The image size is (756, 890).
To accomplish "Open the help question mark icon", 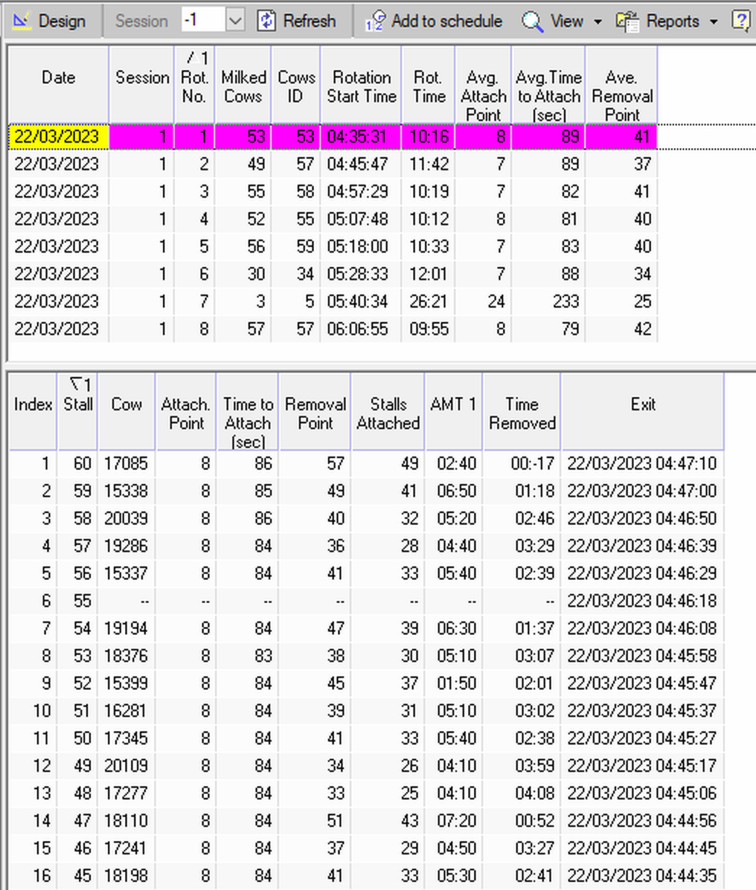I will 742,21.
